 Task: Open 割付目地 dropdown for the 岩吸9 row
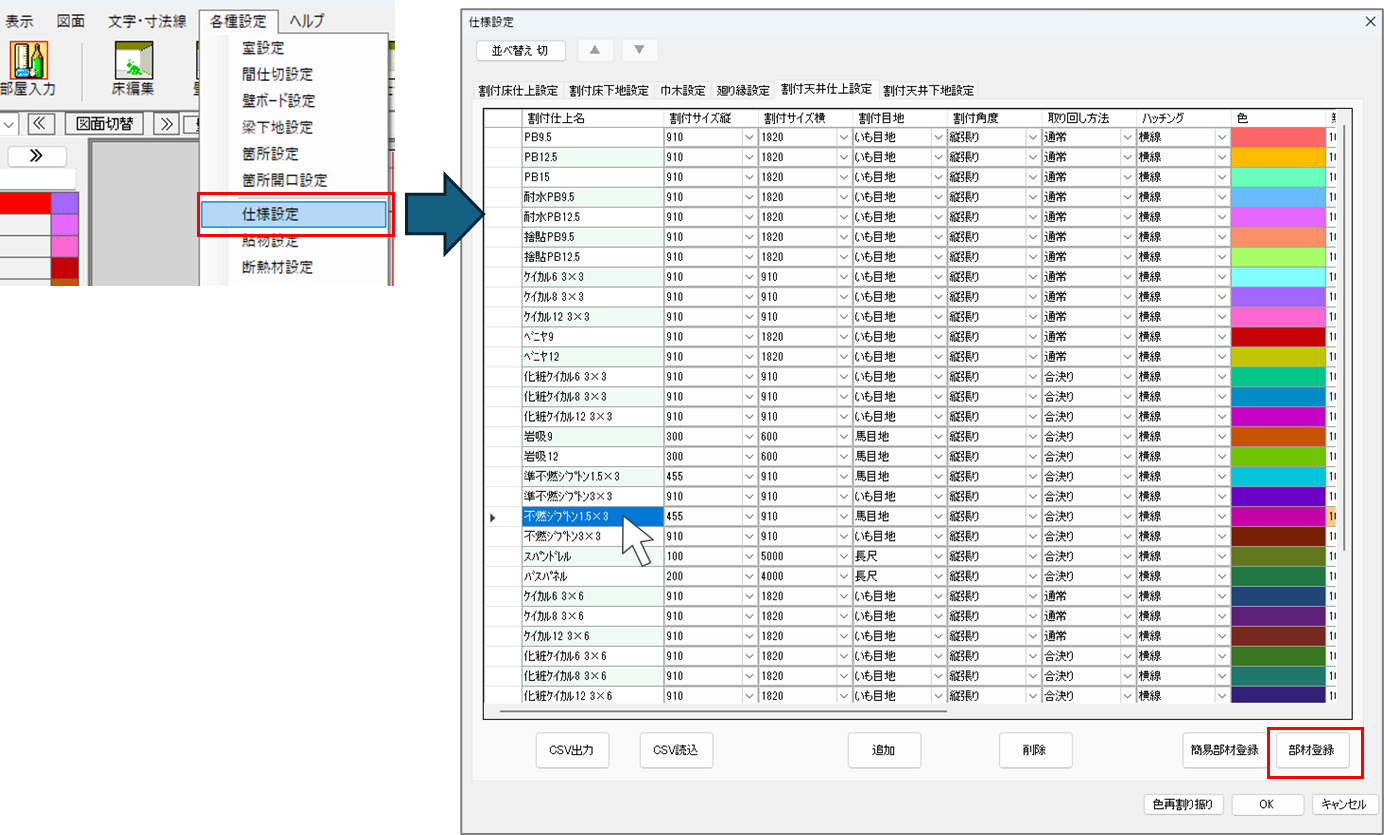tap(938, 437)
